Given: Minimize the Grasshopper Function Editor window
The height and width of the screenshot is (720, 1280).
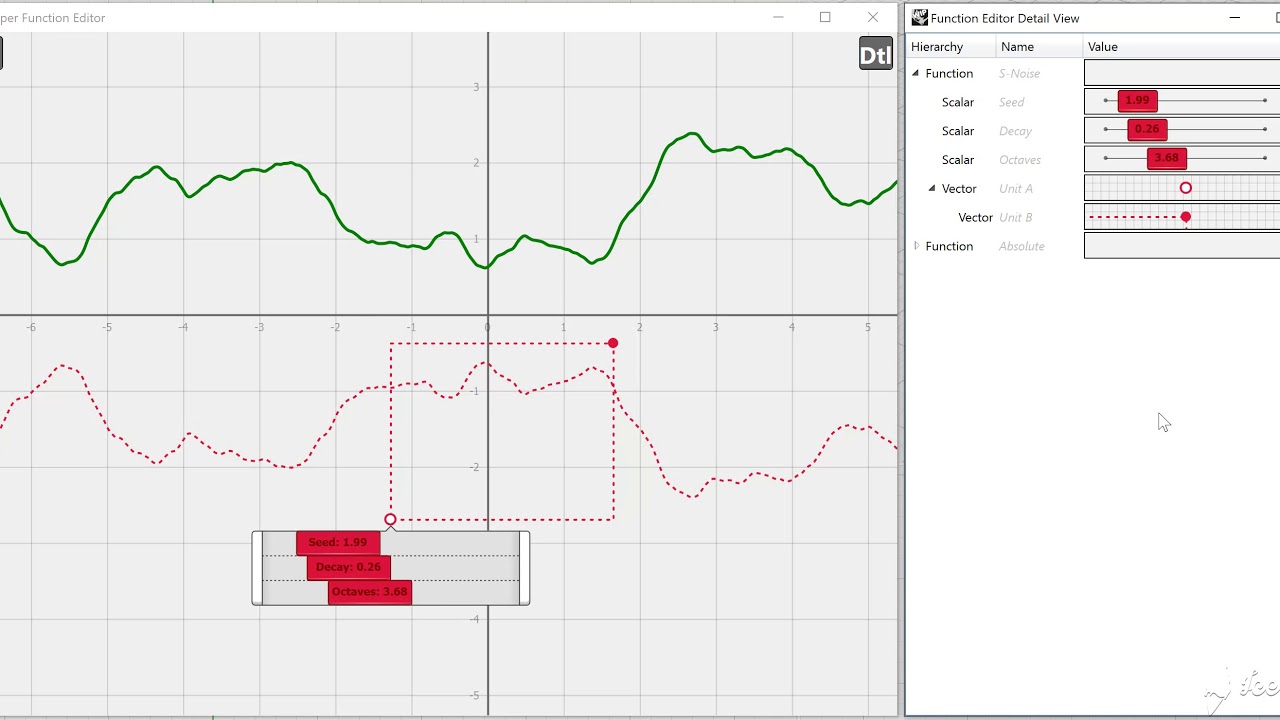Looking at the screenshot, I should (x=778, y=17).
